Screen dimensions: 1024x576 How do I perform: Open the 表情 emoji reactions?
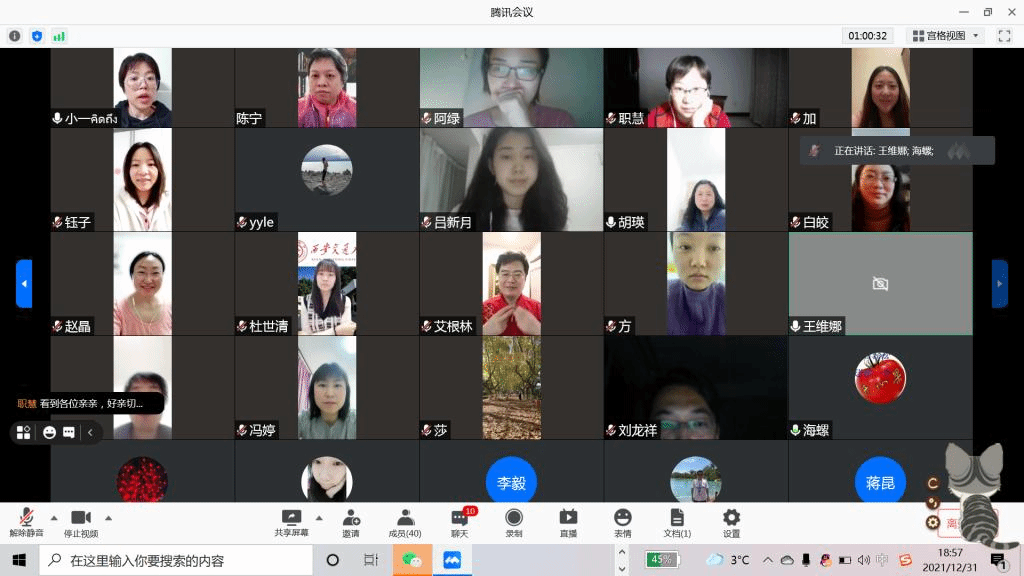coord(622,523)
